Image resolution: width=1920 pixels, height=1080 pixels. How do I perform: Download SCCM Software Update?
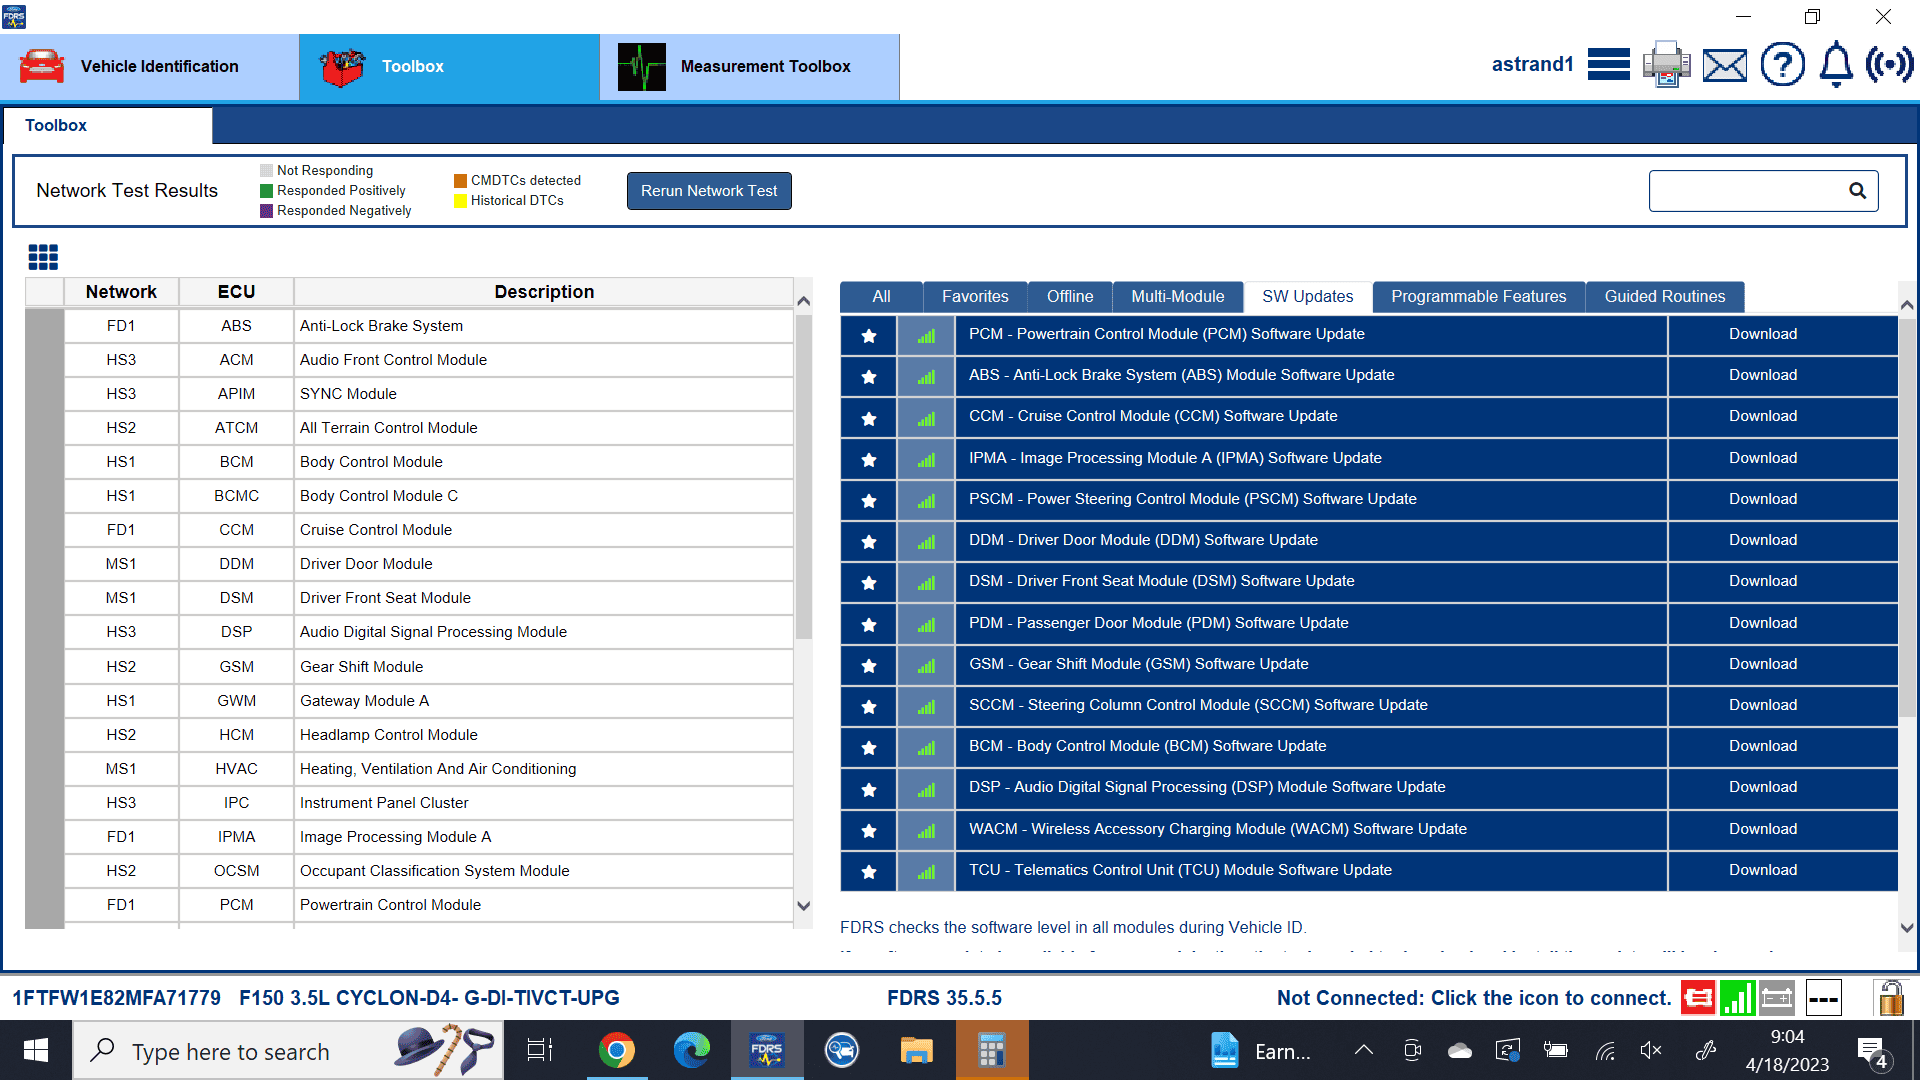[1763, 706]
